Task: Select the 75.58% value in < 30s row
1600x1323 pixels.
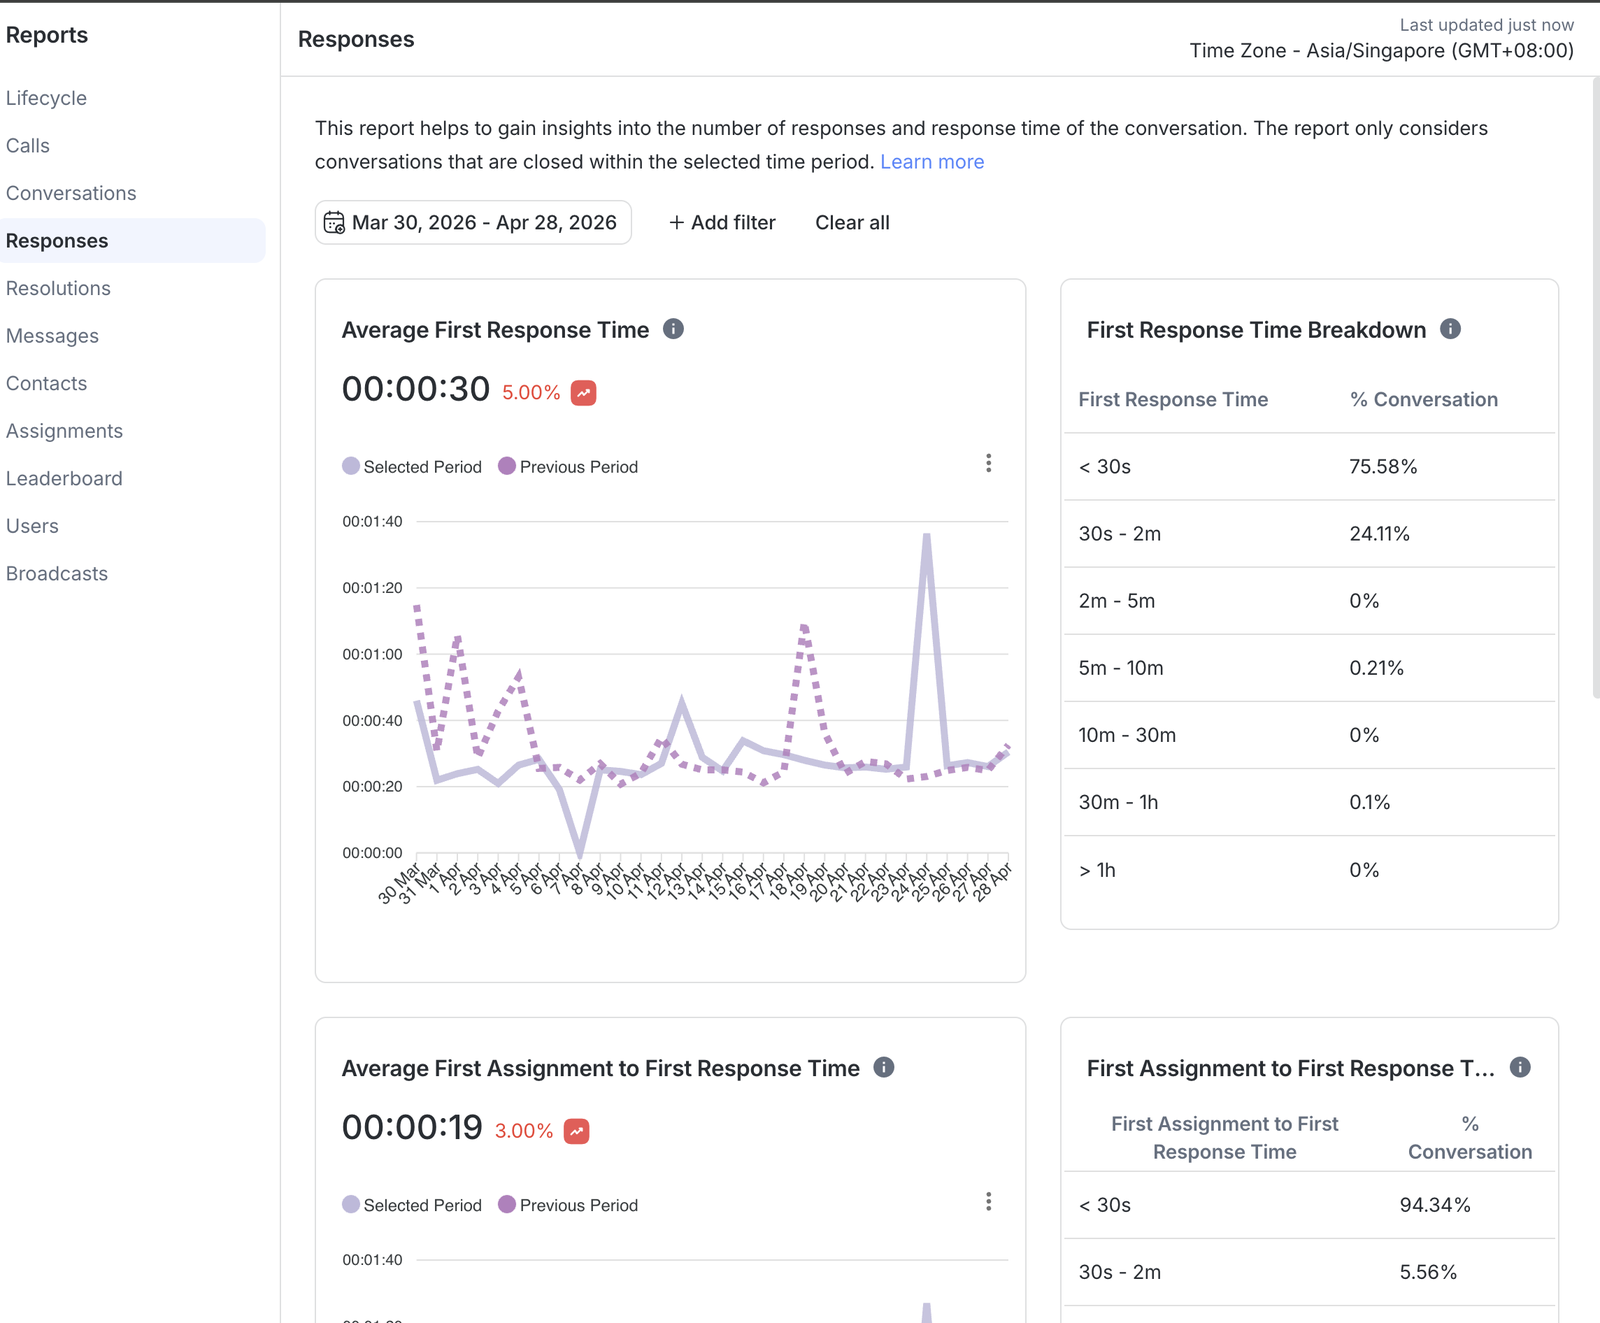Action: [x=1383, y=467]
